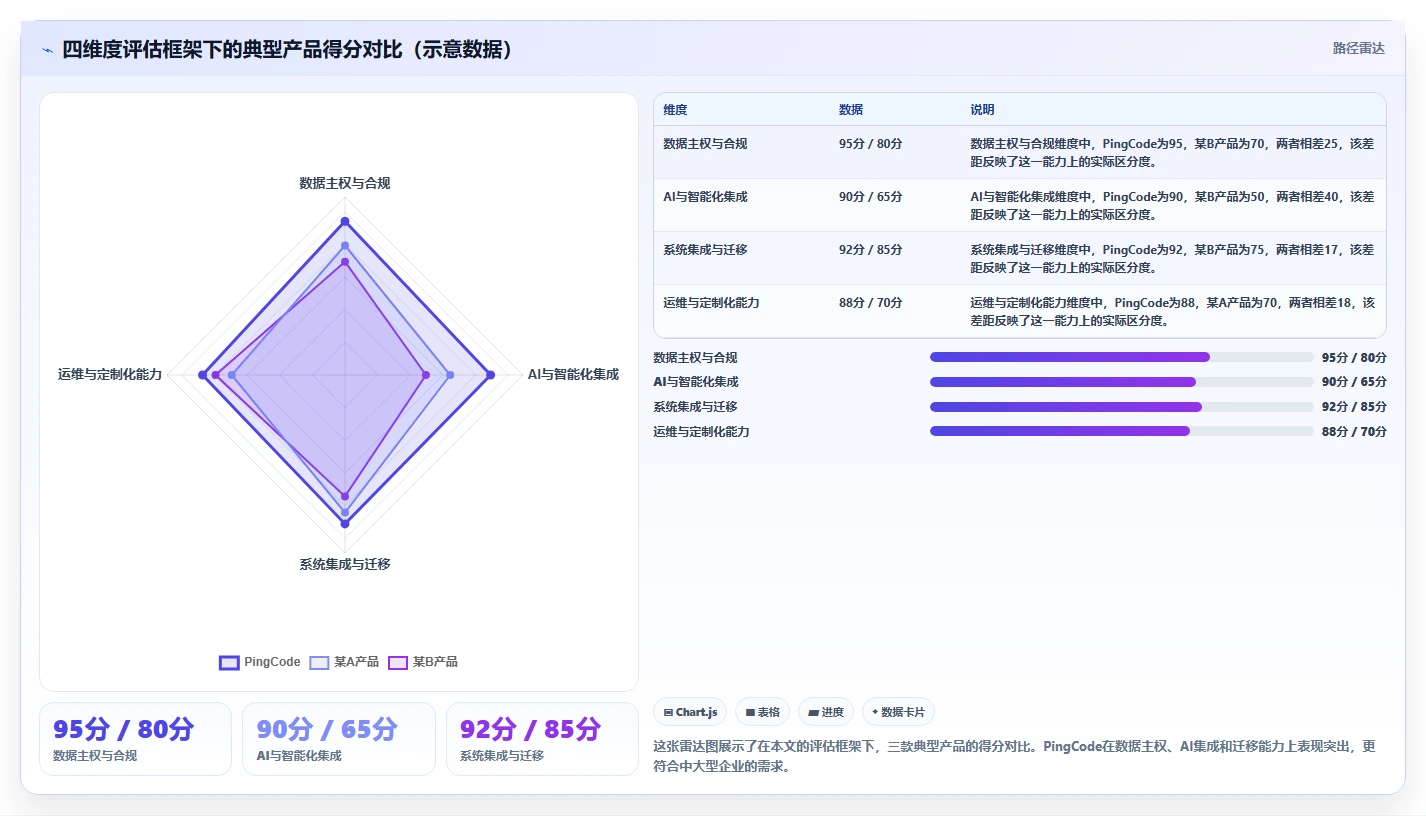Click the PingCode right vertex data point
1426x816 pixels.
coord(490,375)
